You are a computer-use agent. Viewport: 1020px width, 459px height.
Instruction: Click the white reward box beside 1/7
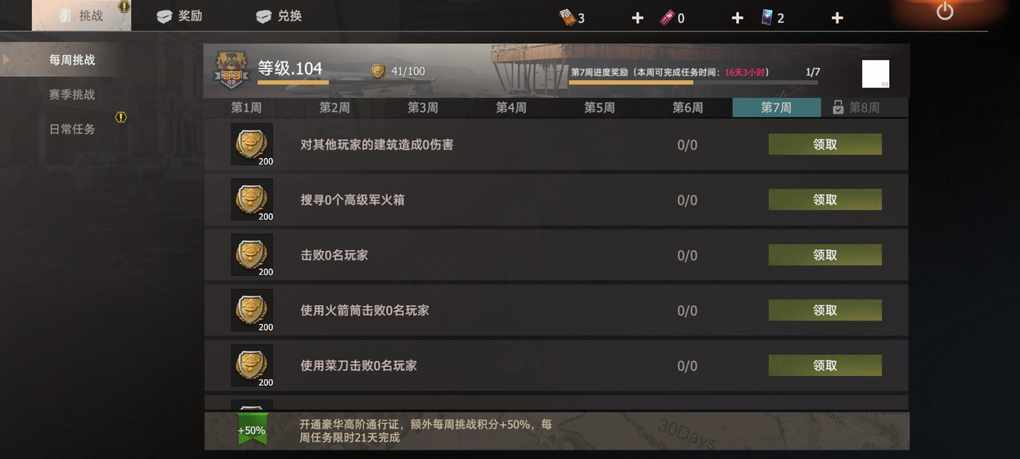pyautogui.click(x=876, y=73)
